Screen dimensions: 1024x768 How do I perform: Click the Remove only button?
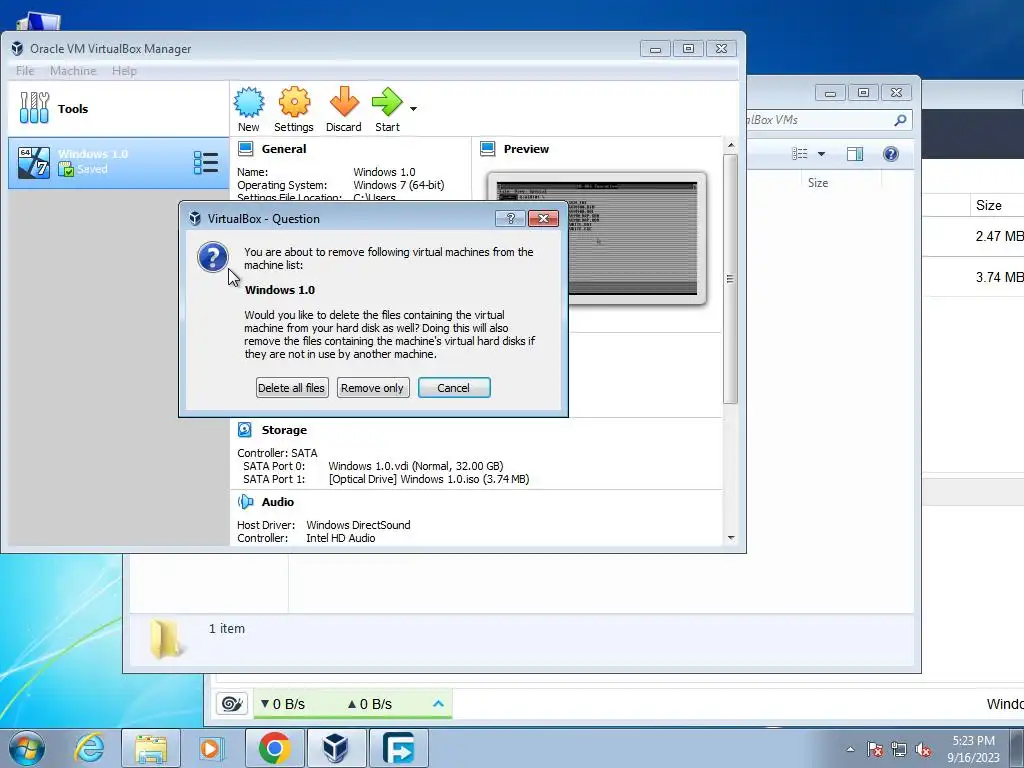[x=373, y=388]
